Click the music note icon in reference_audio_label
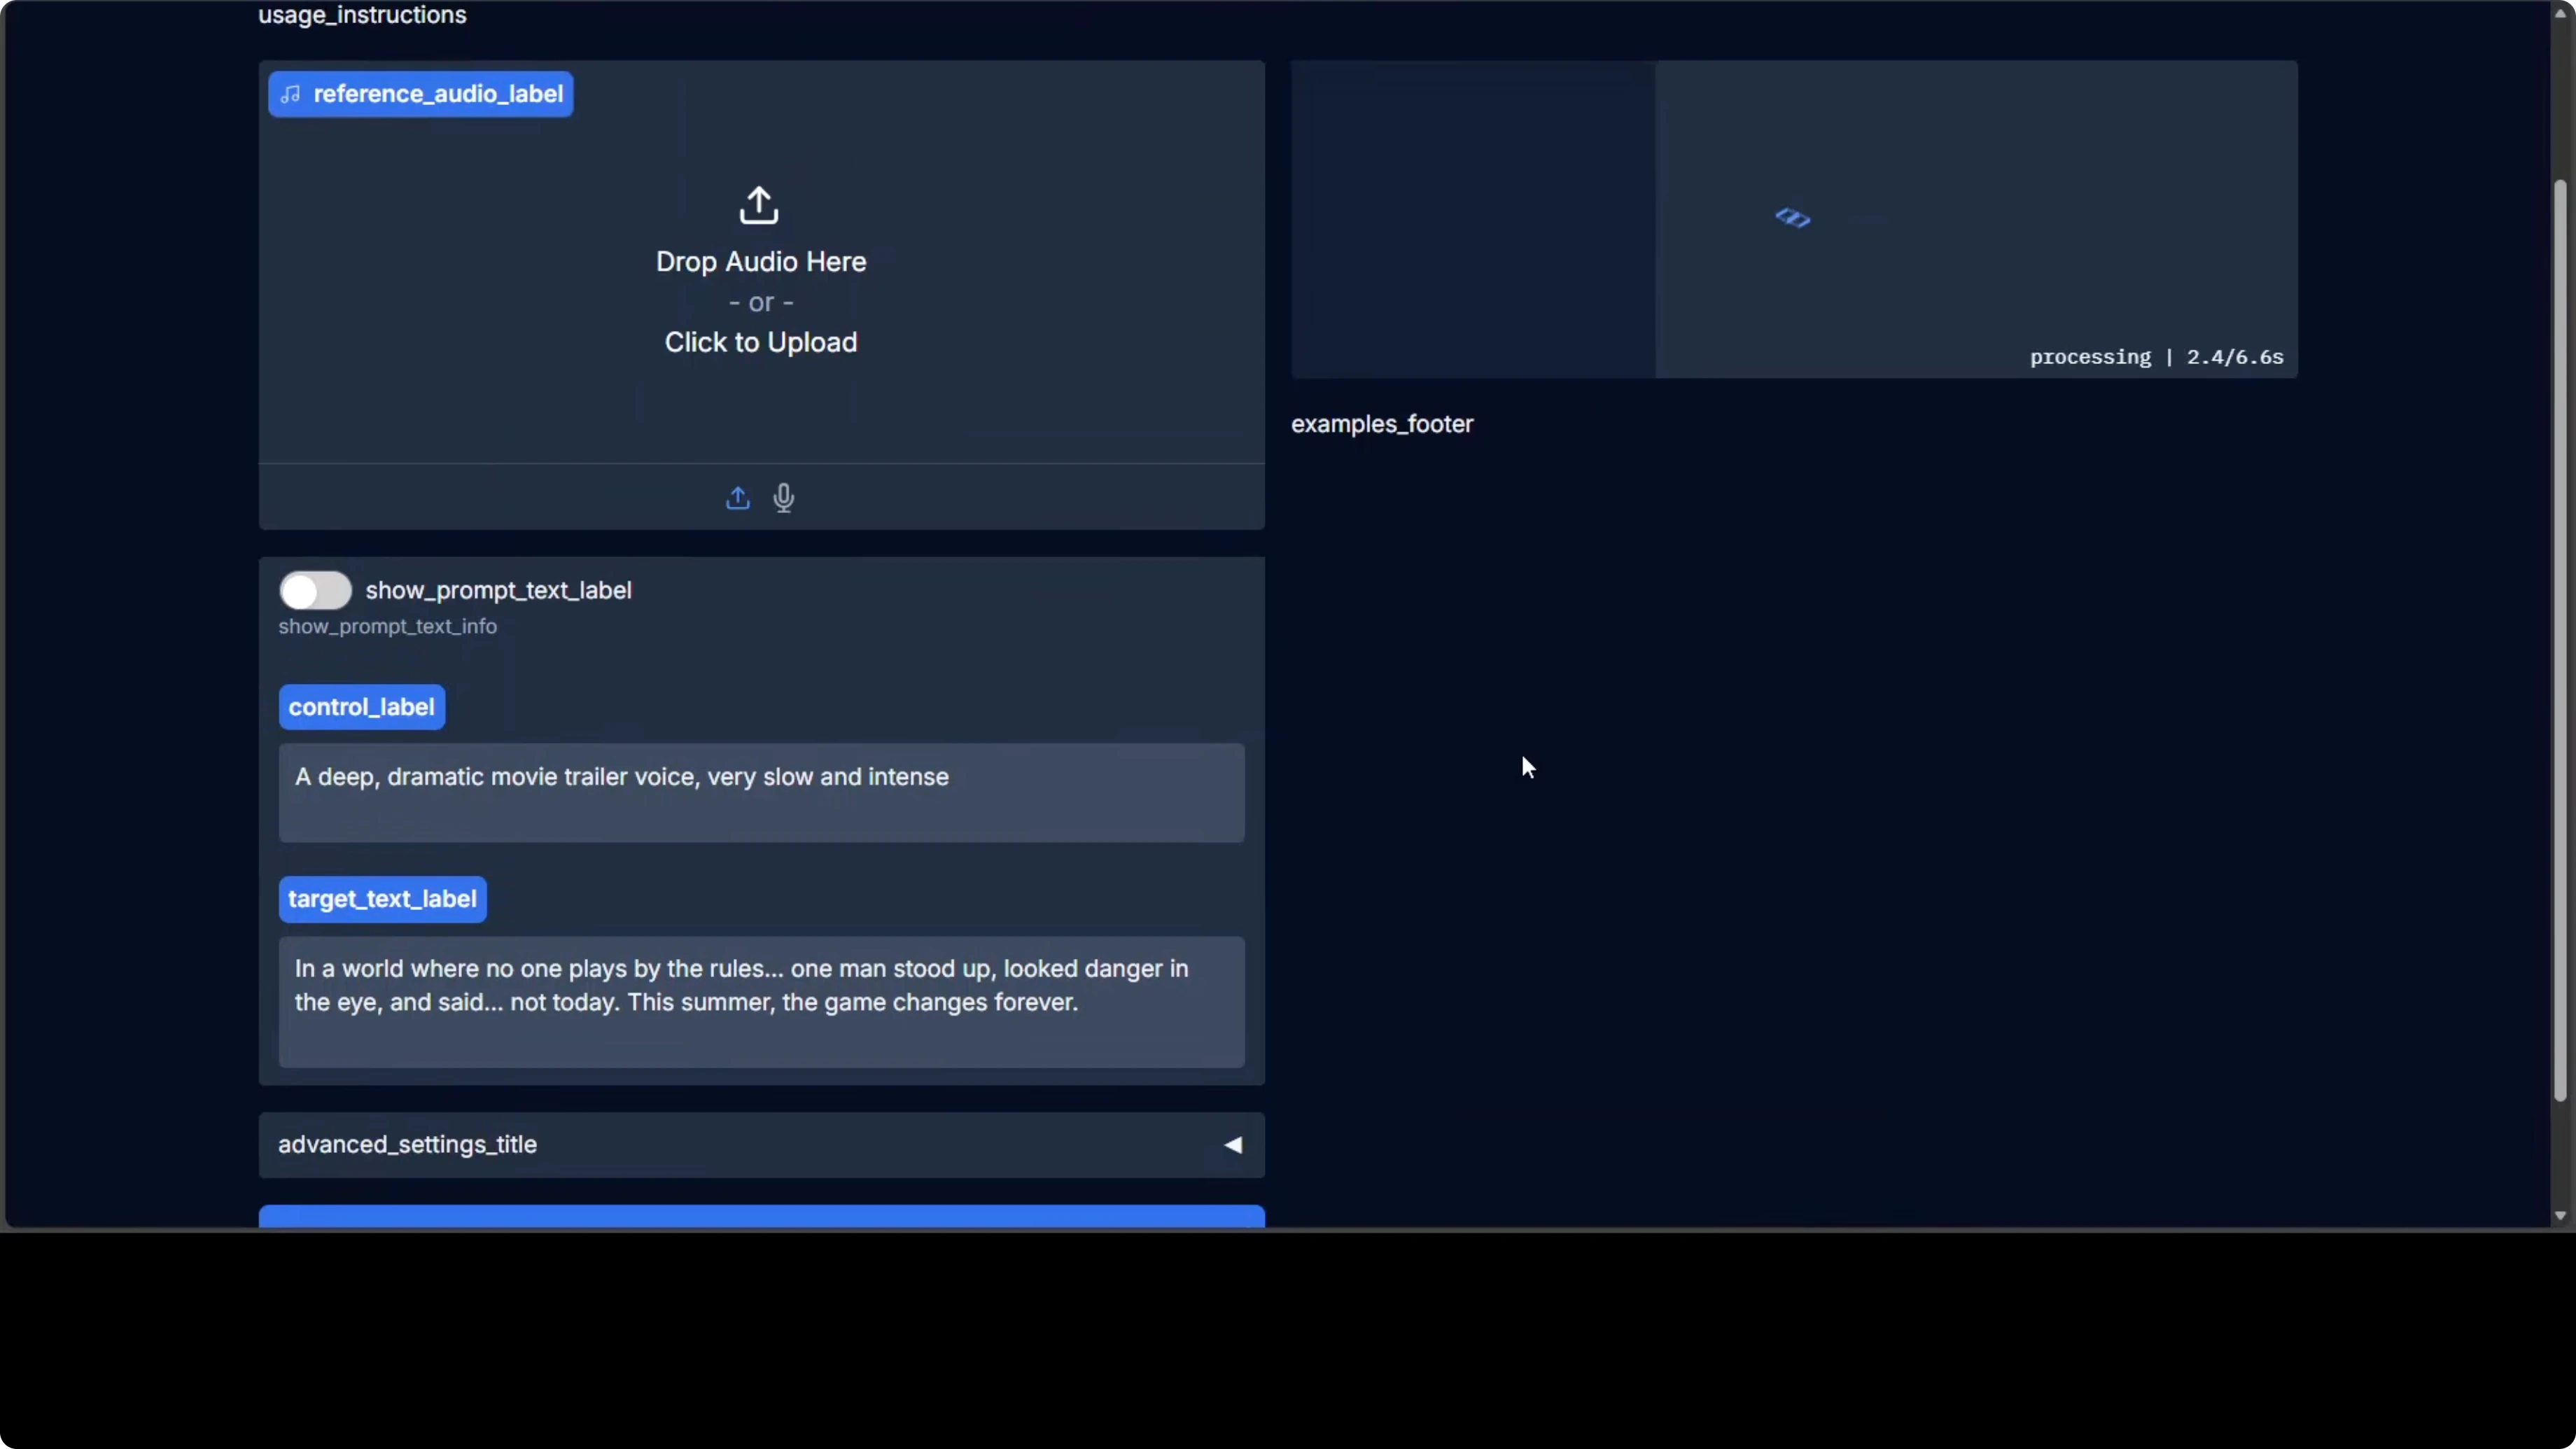2576x1449 pixels. pyautogui.click(x=291, y=94)
